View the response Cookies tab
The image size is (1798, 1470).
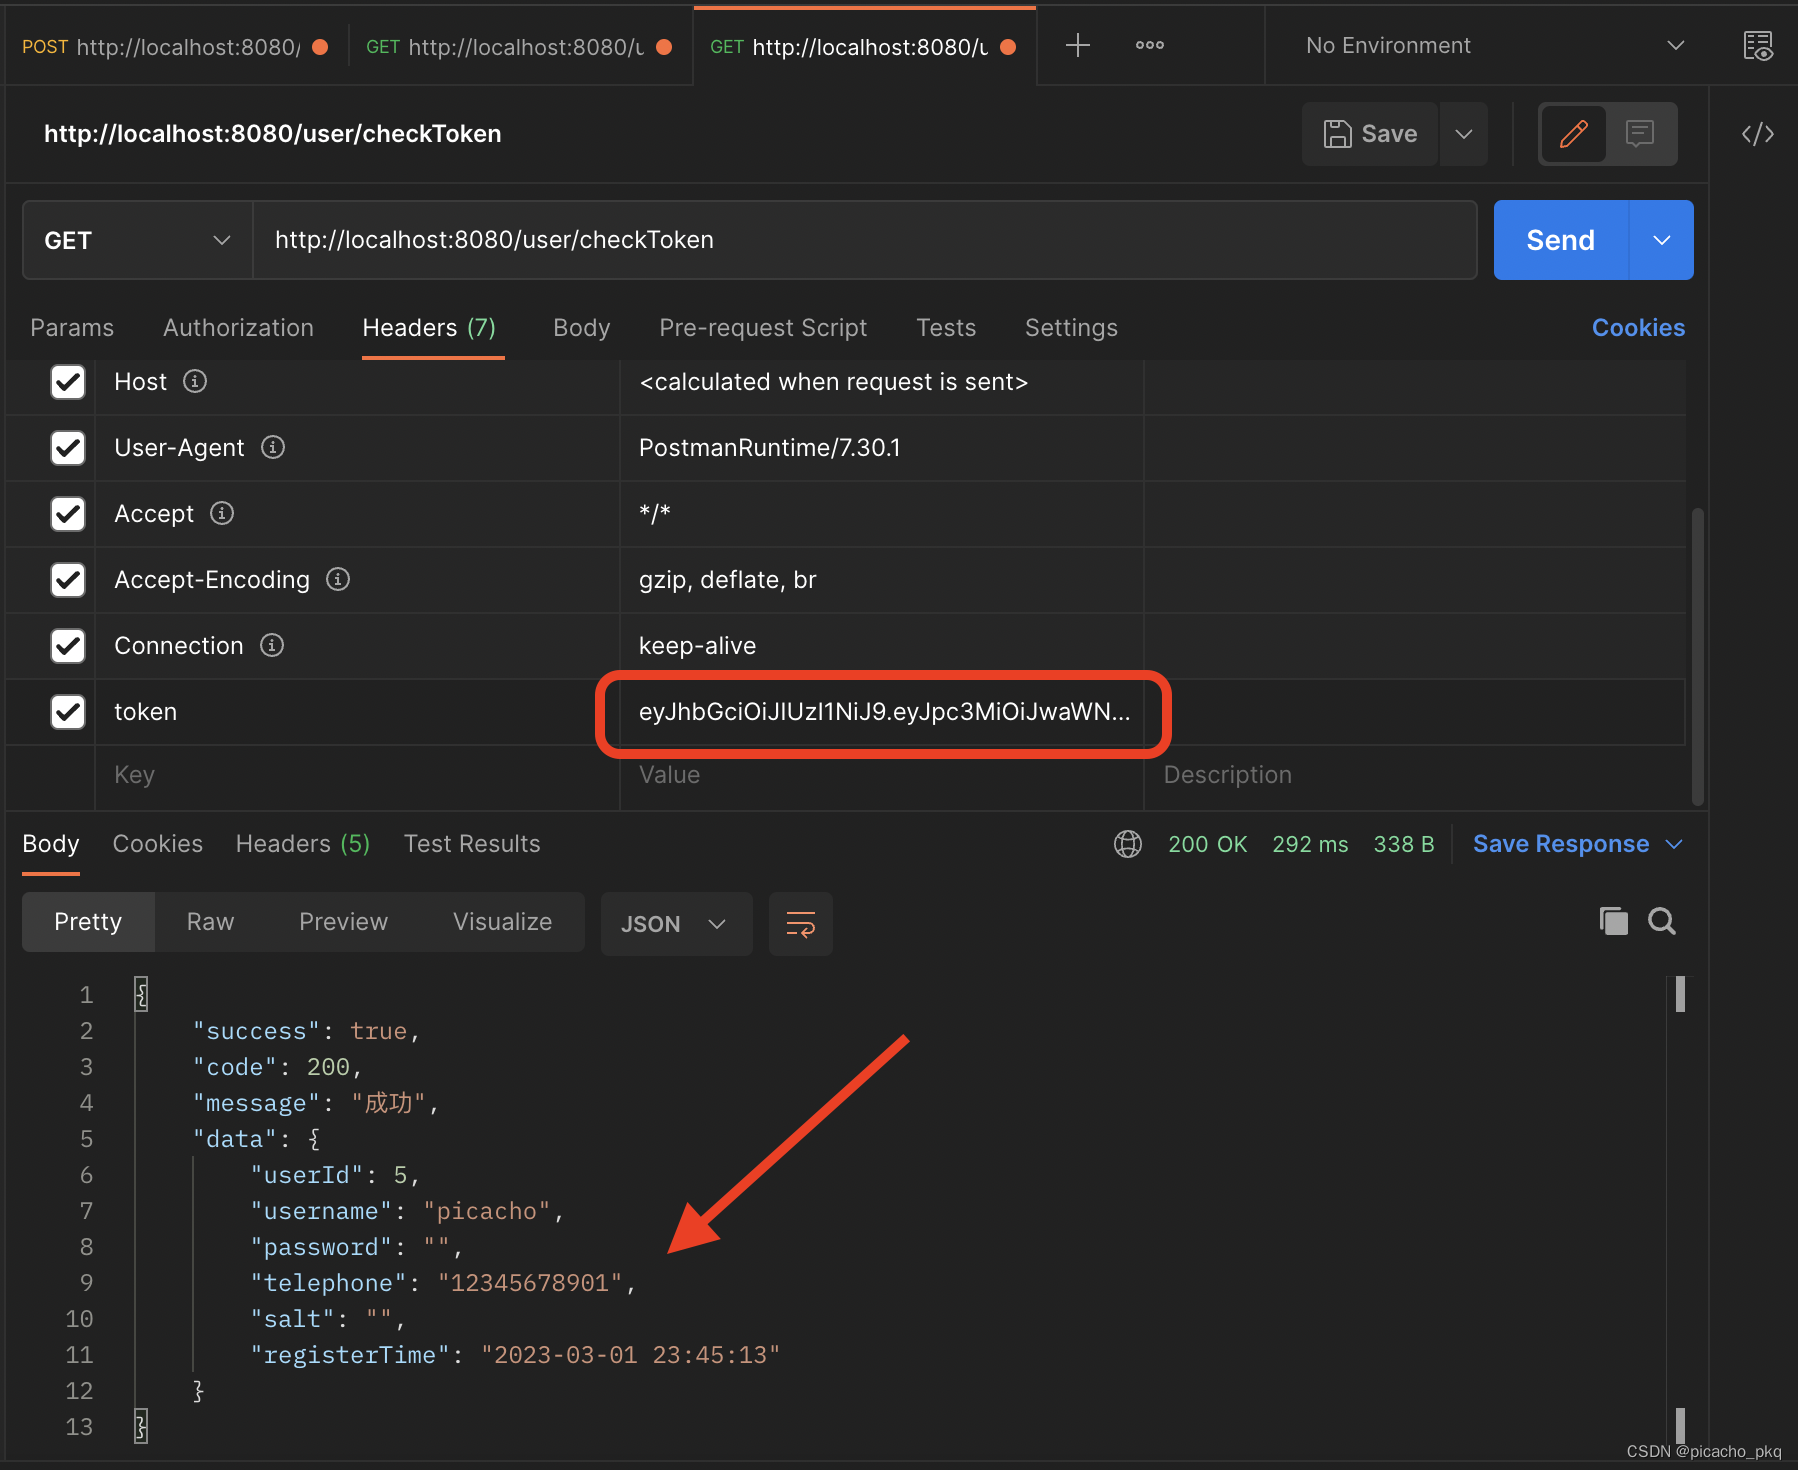[158, 844]
